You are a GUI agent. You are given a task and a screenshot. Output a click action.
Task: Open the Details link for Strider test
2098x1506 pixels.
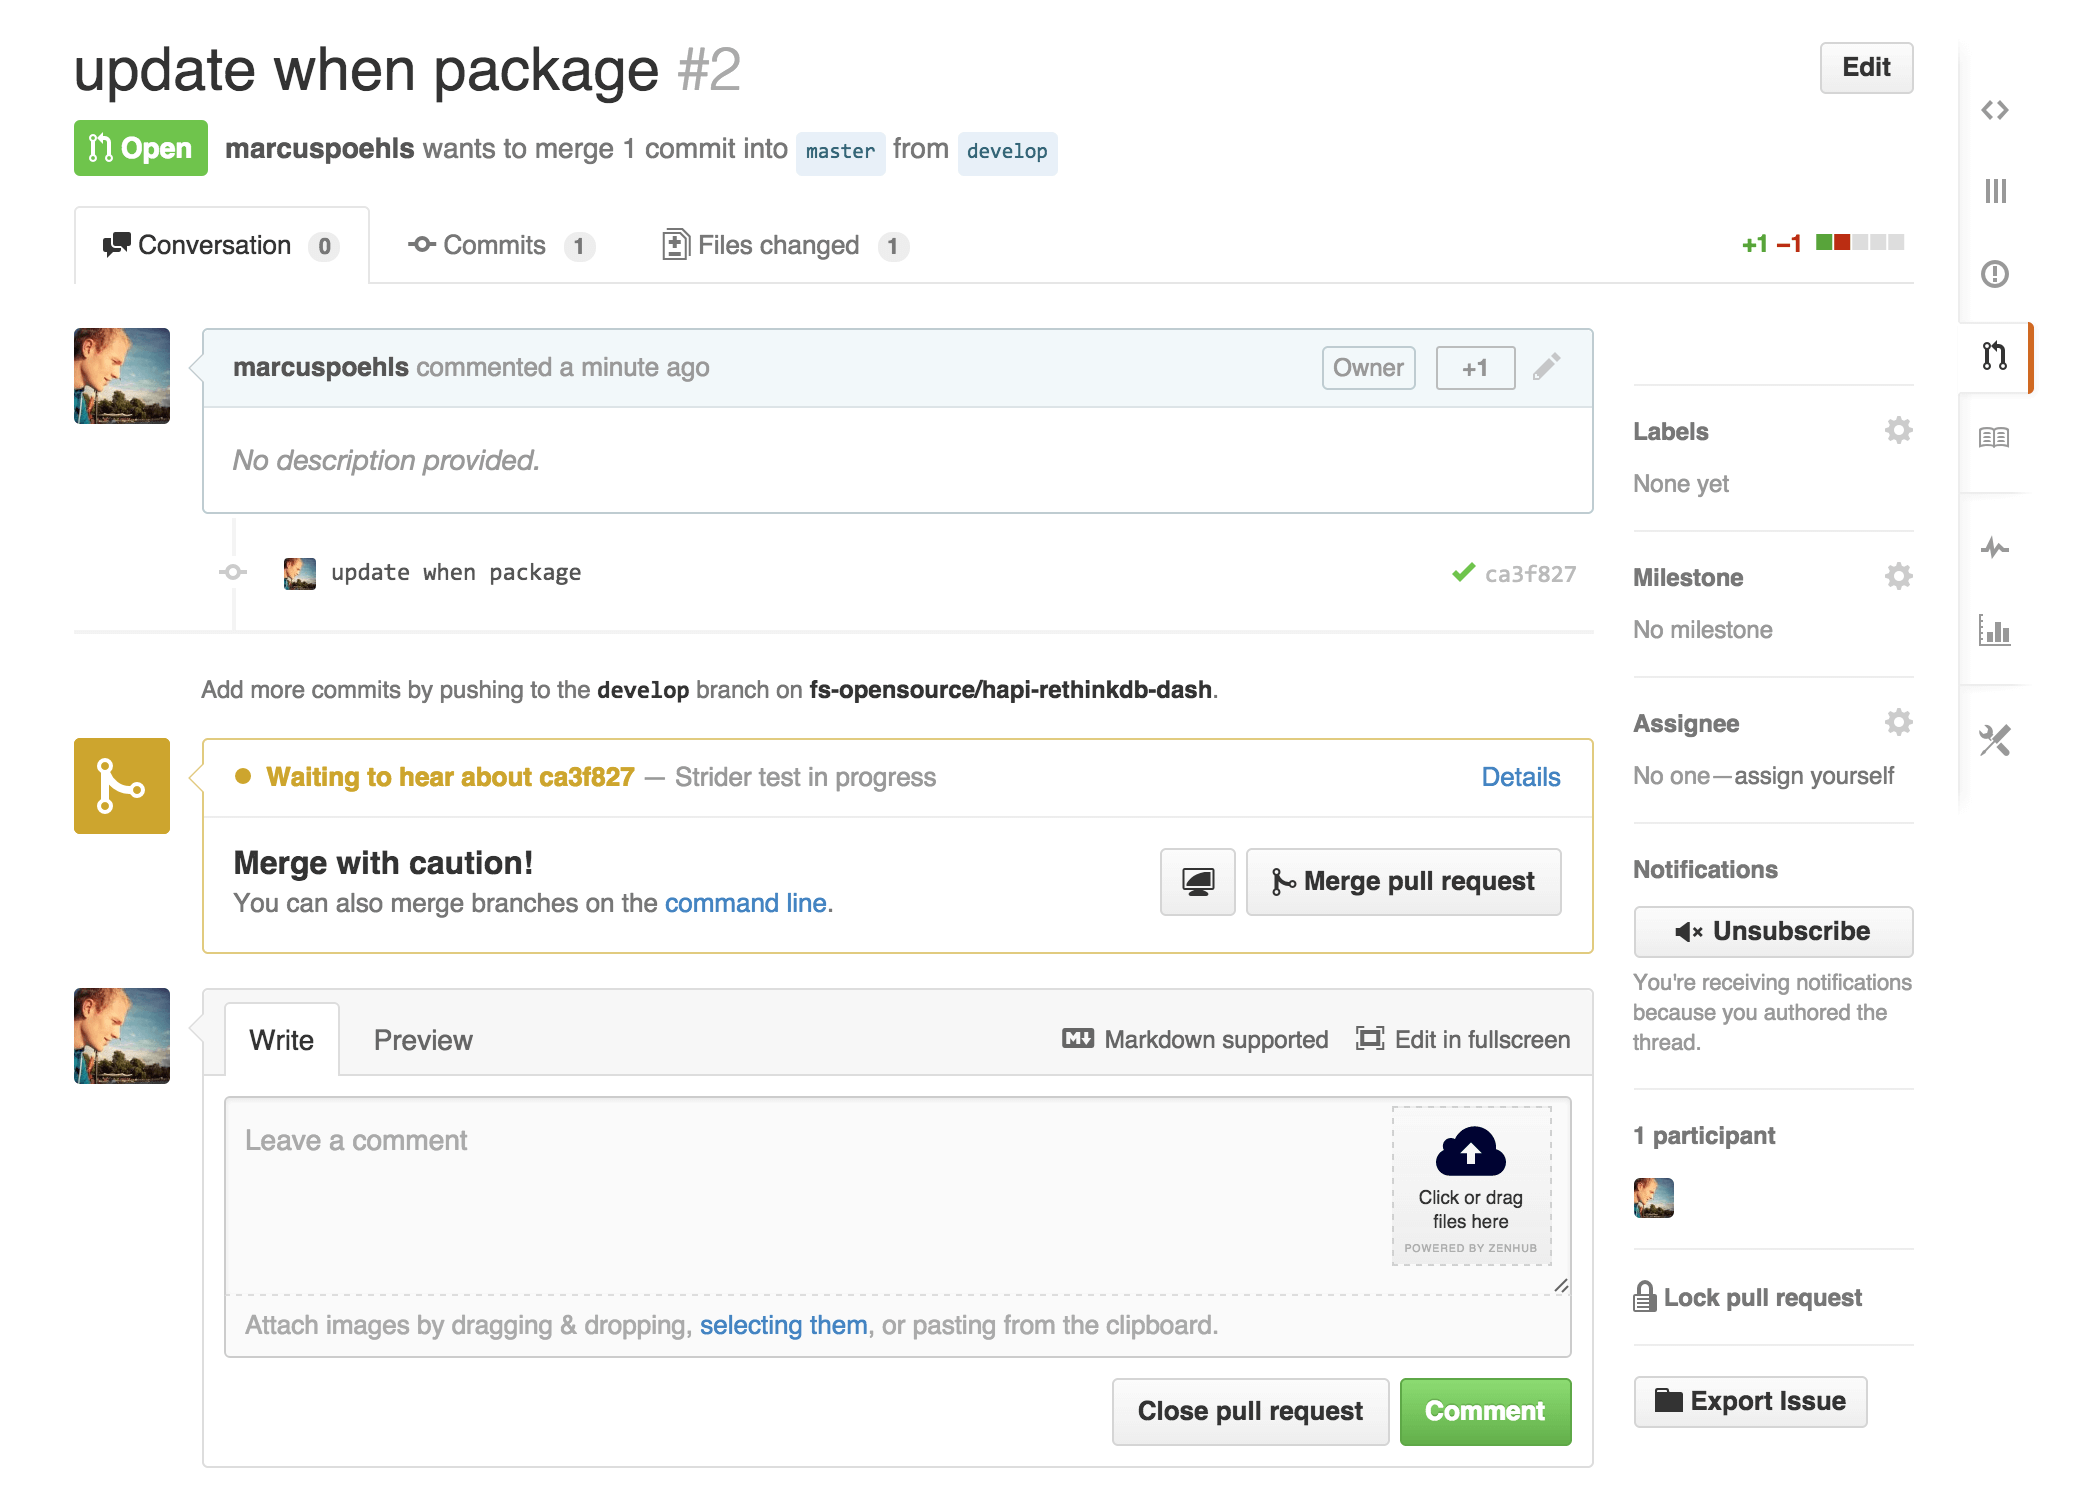(1520, 777)
